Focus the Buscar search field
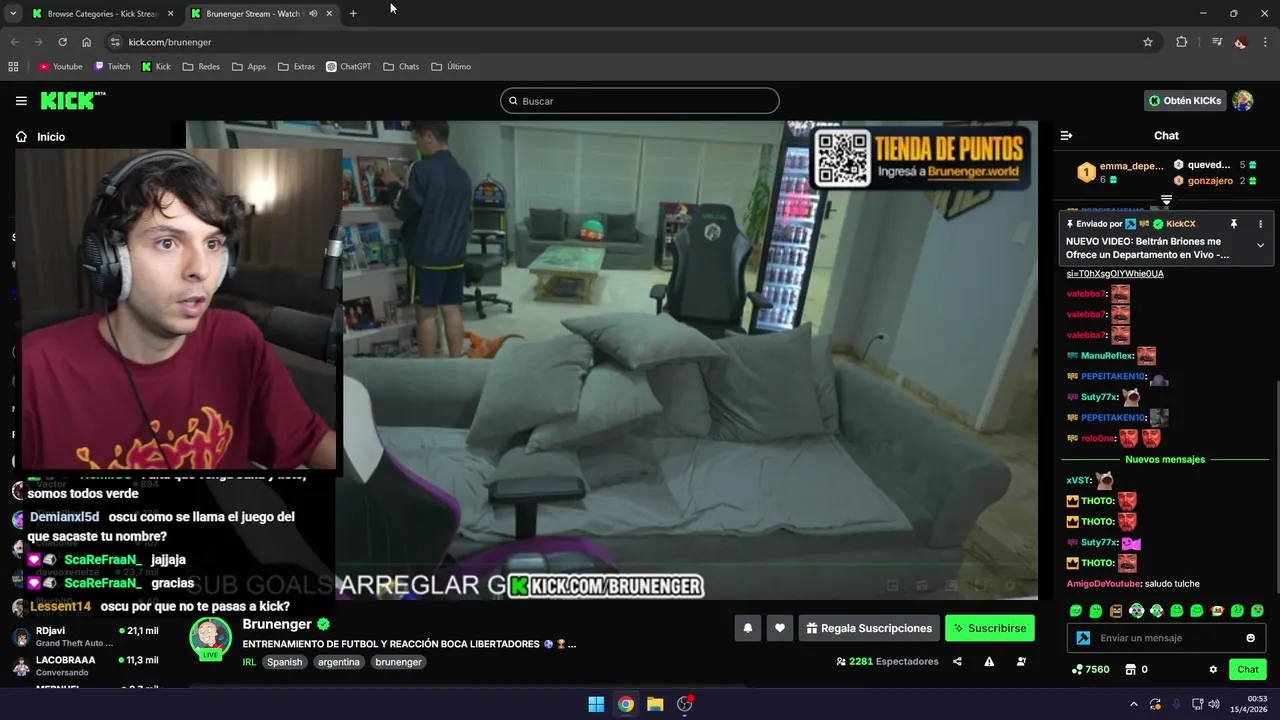1280x720 pixels. (x=640, y=101)
